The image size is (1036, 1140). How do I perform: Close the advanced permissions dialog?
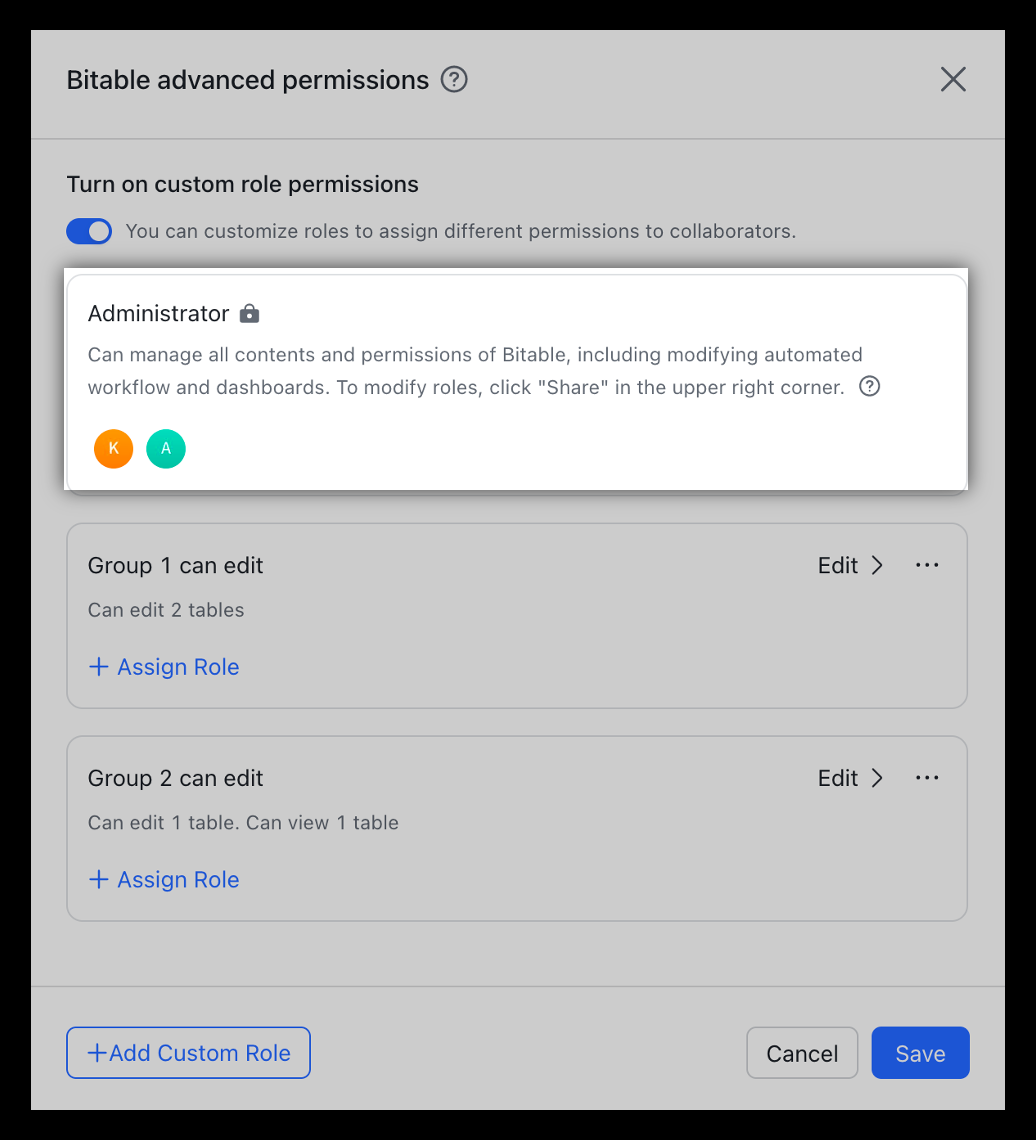coord(953,80)
